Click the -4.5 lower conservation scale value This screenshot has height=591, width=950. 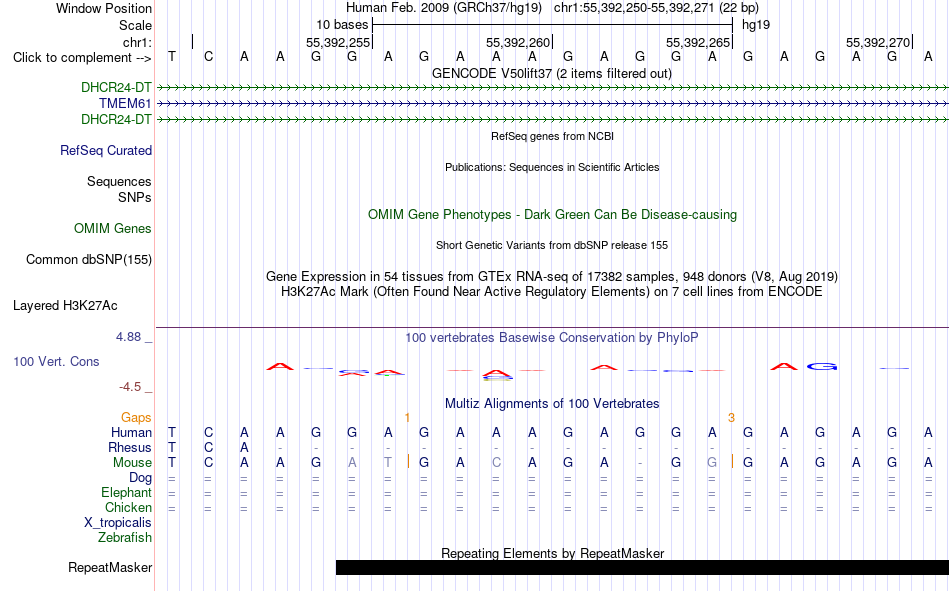click(130, 387)
